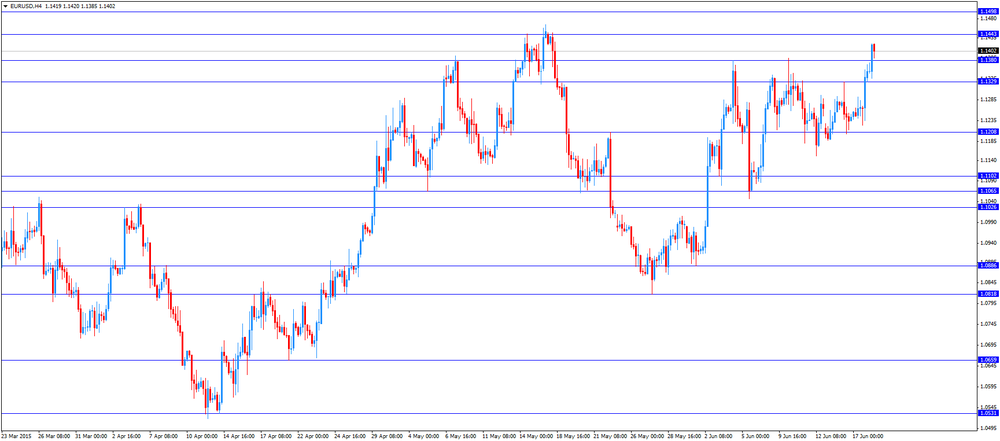This screenshot has width=1000, height=441.
Task: Select the 1.1065 horizontal line price label
Action: [x=987, y=191]
